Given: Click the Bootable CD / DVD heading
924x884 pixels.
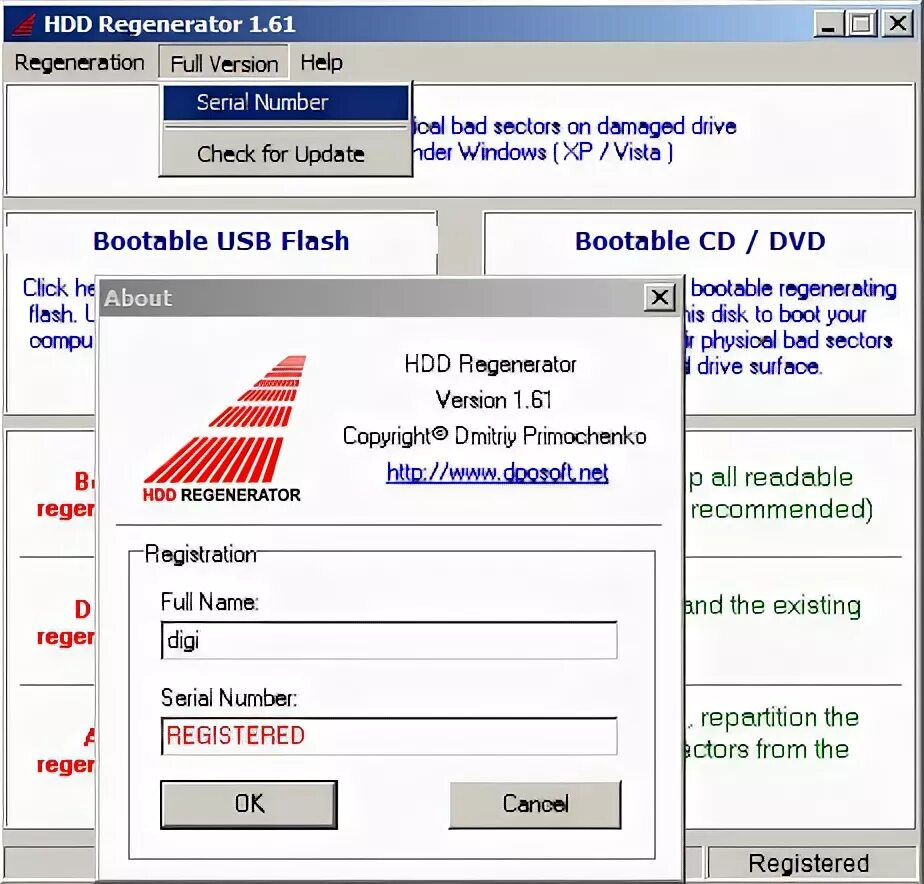Looking at the screenshot, I should (700, 241).
